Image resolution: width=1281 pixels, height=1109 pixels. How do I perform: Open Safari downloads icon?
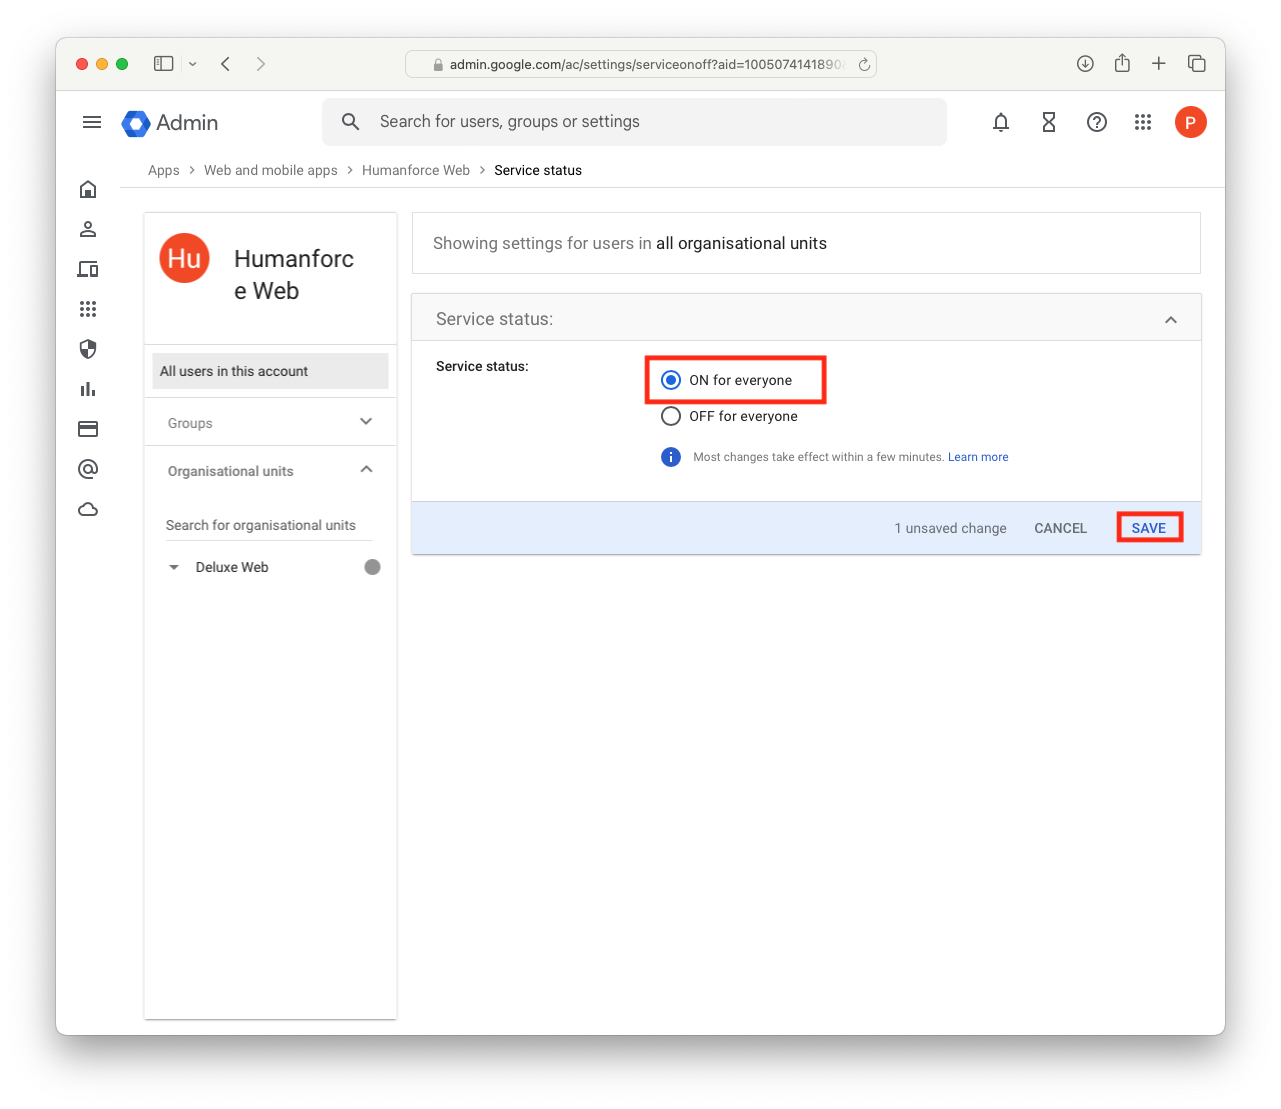(1085, 64)
